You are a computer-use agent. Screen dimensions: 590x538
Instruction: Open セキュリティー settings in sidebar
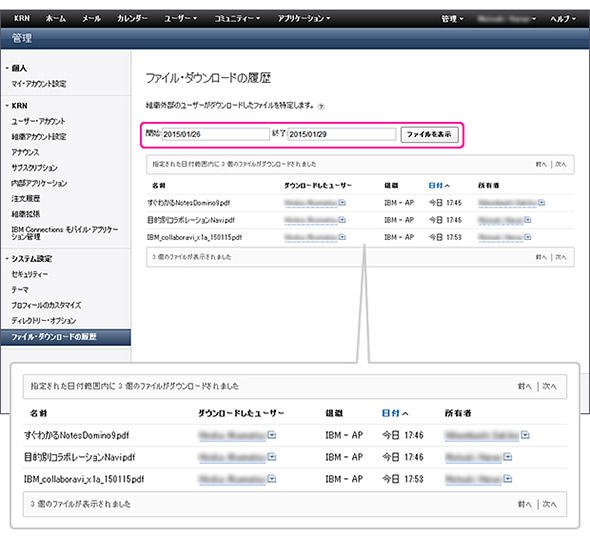pyautogui.click(x=30, y=274)
